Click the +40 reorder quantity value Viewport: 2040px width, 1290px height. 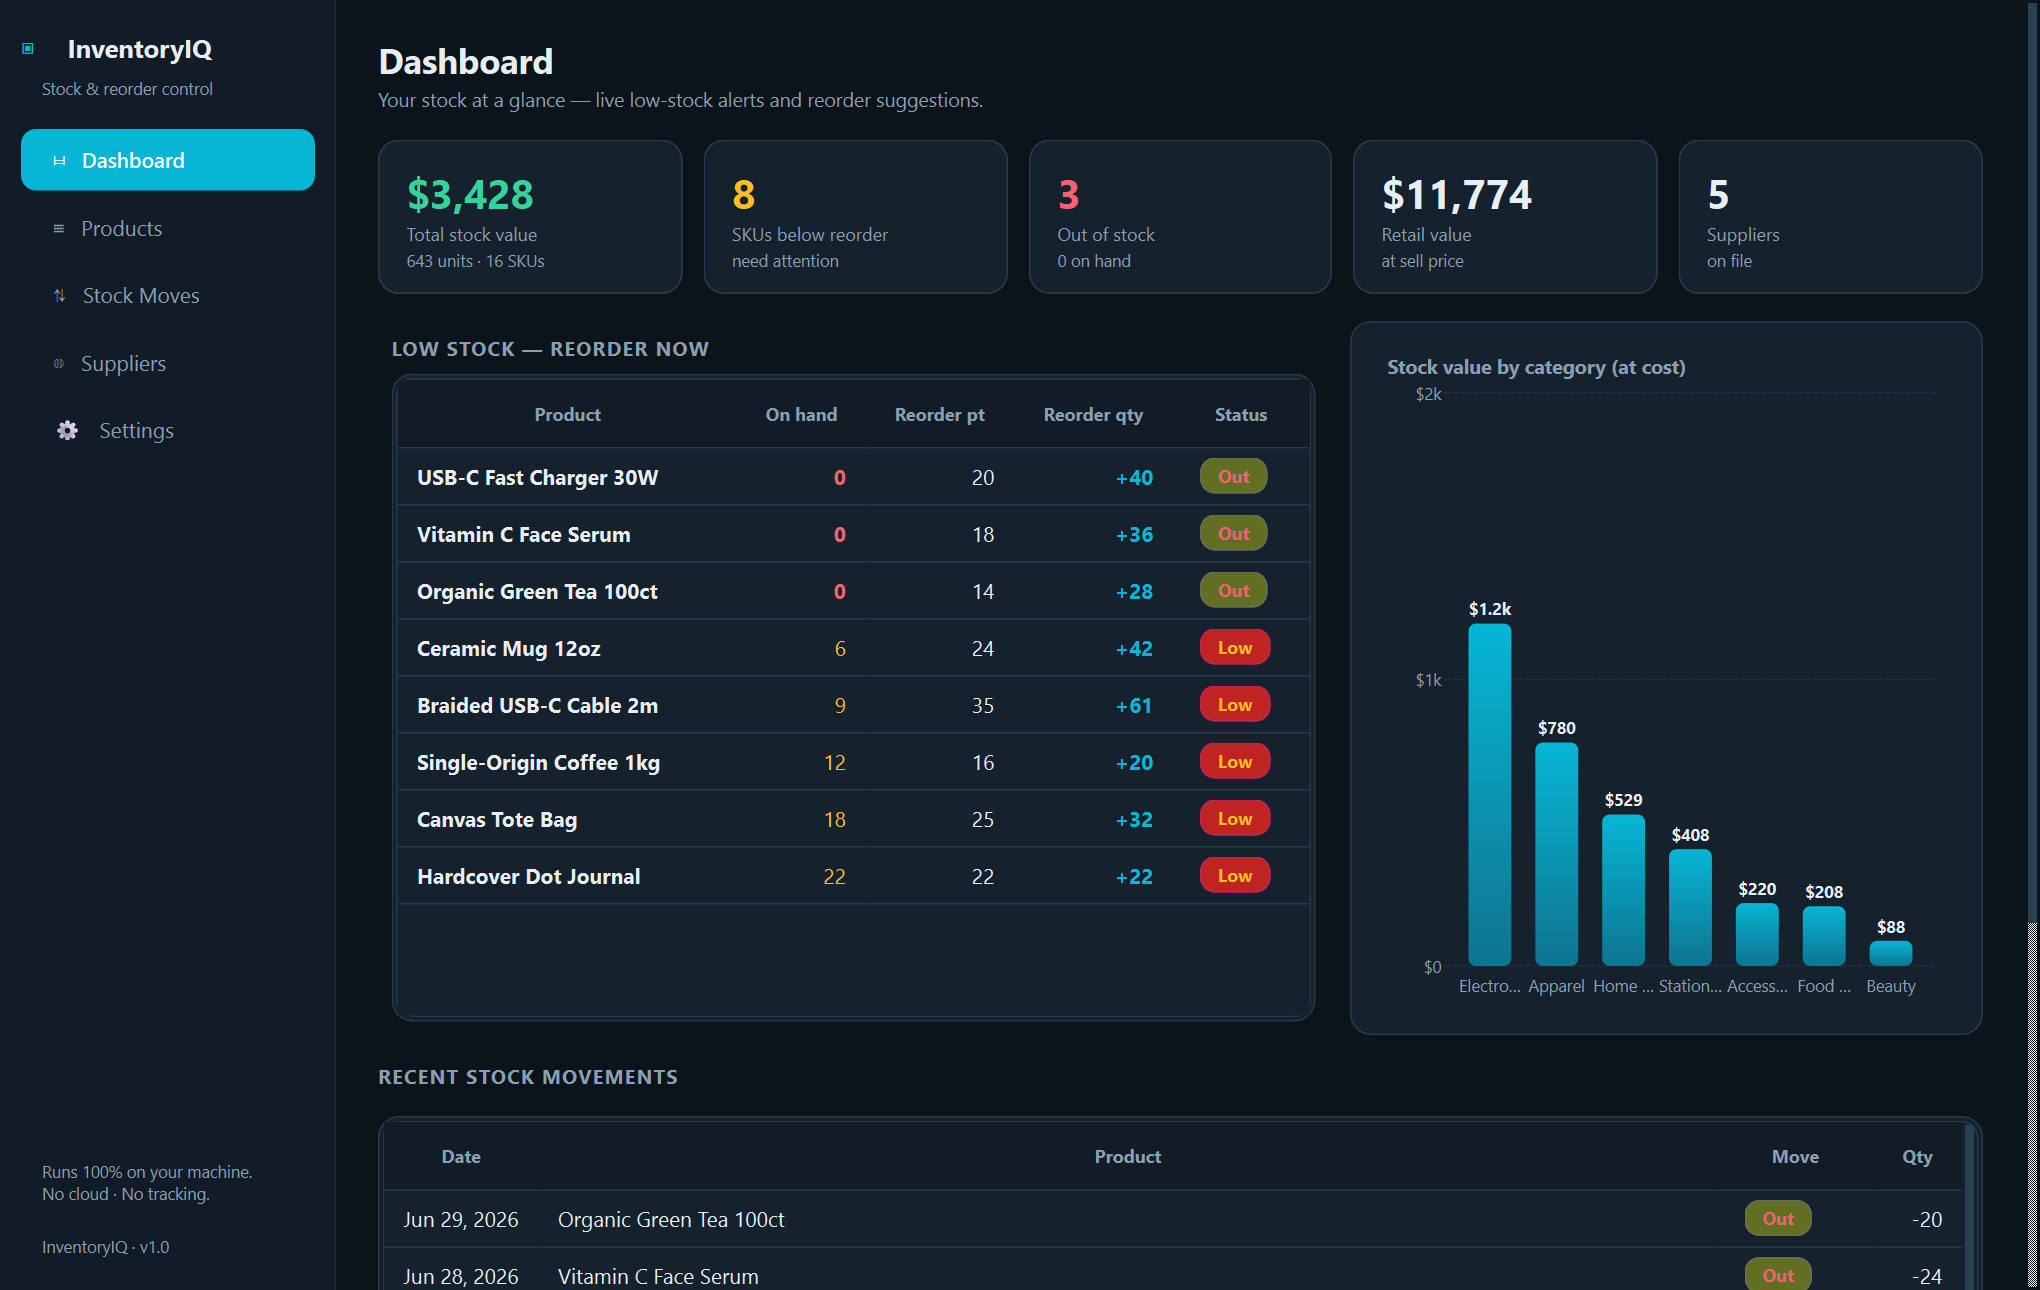click(1134, 478)
